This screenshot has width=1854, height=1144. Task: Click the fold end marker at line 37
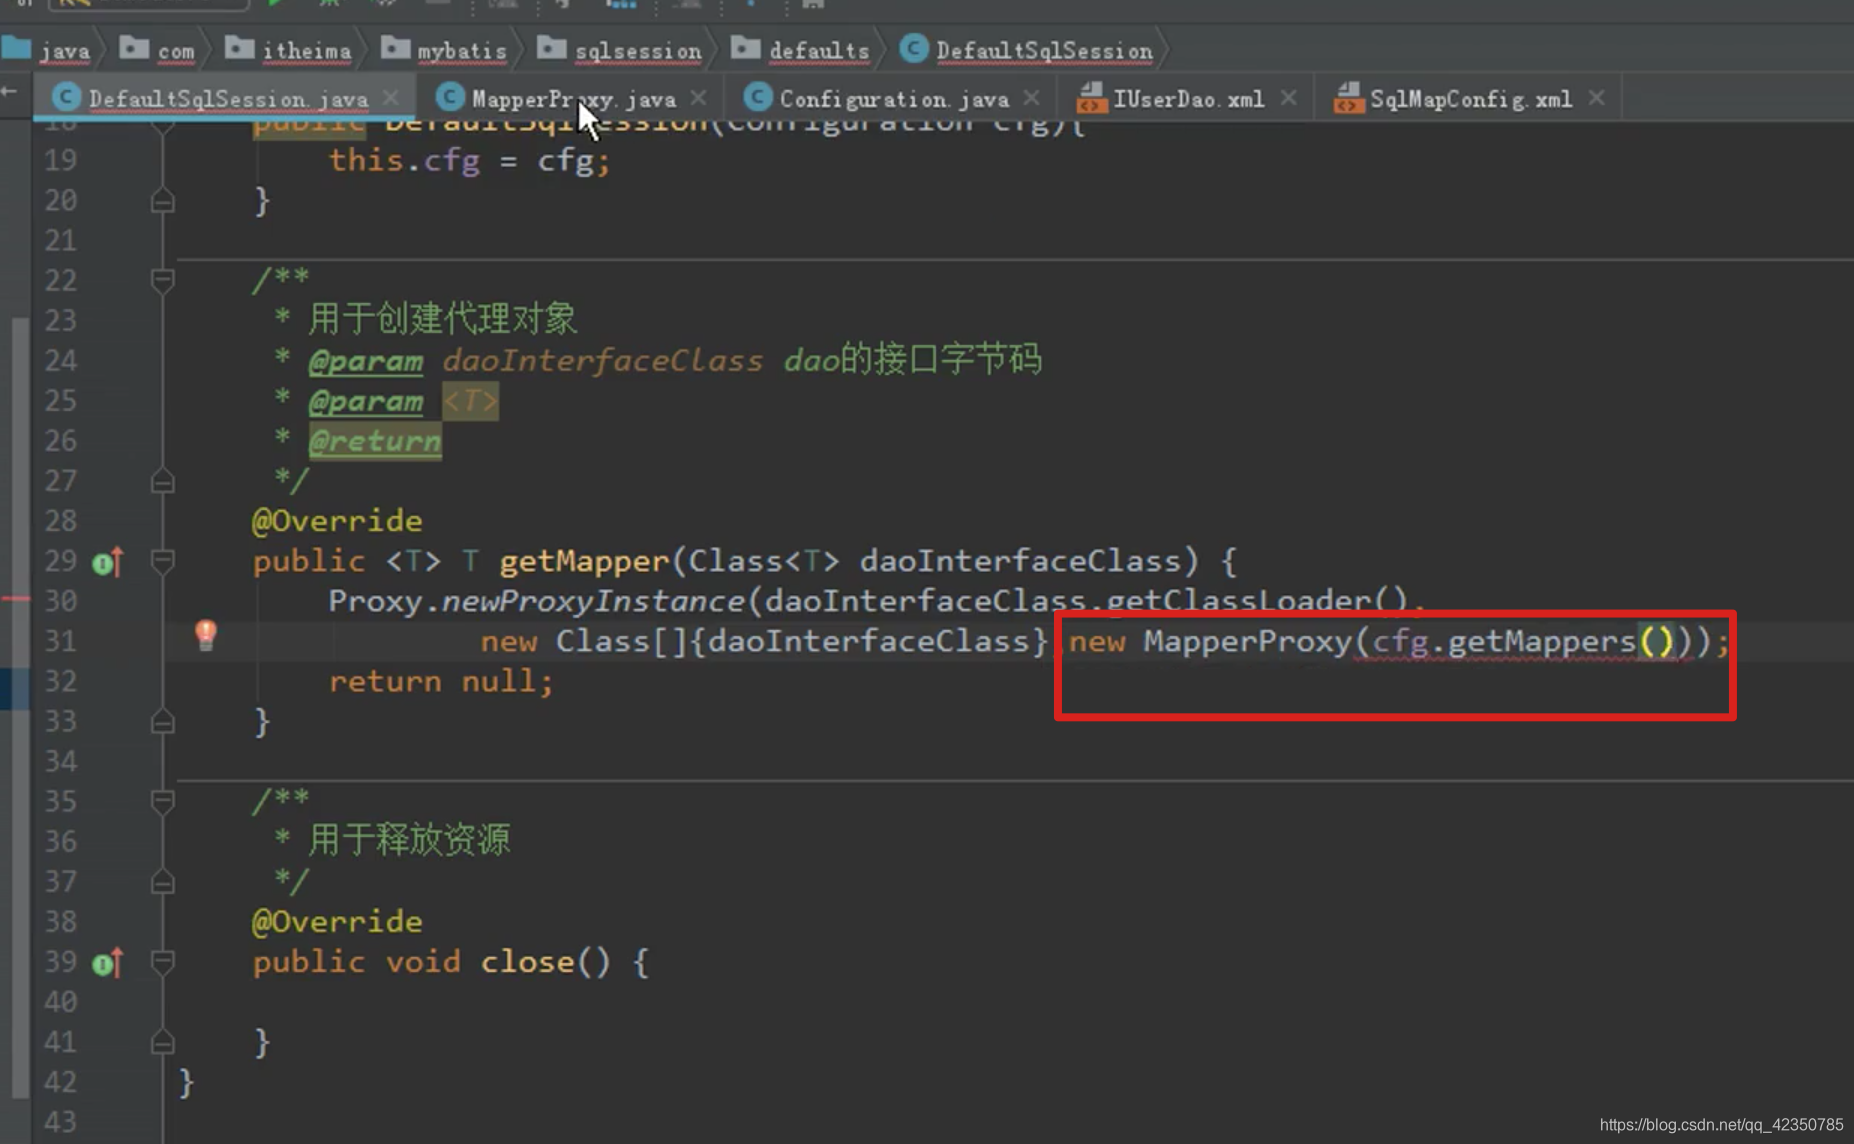(162, 882)
